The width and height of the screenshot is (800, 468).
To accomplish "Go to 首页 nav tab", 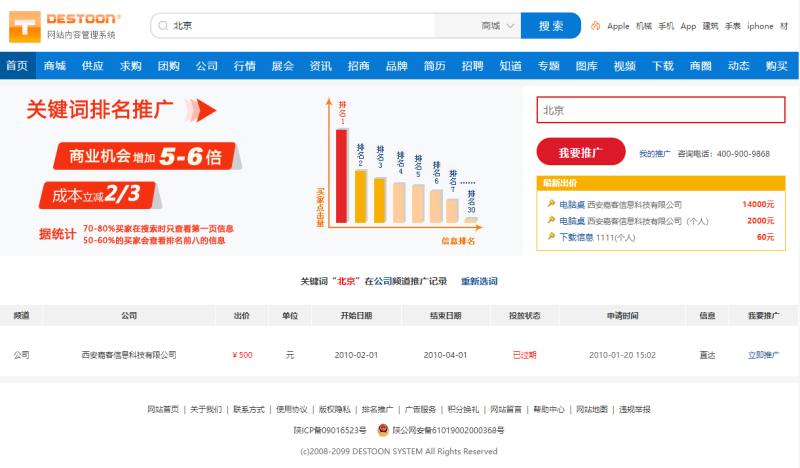I will tap(17, 65).
